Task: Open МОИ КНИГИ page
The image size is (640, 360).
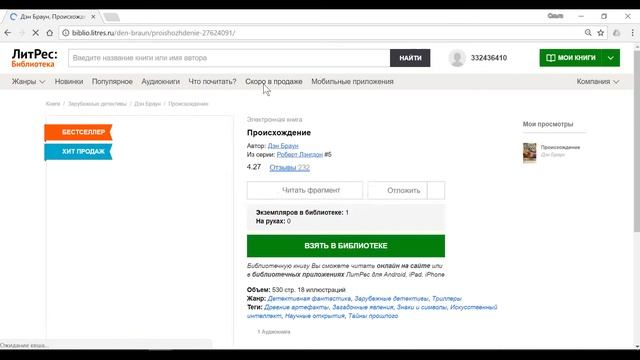Action: coord(571,58)
